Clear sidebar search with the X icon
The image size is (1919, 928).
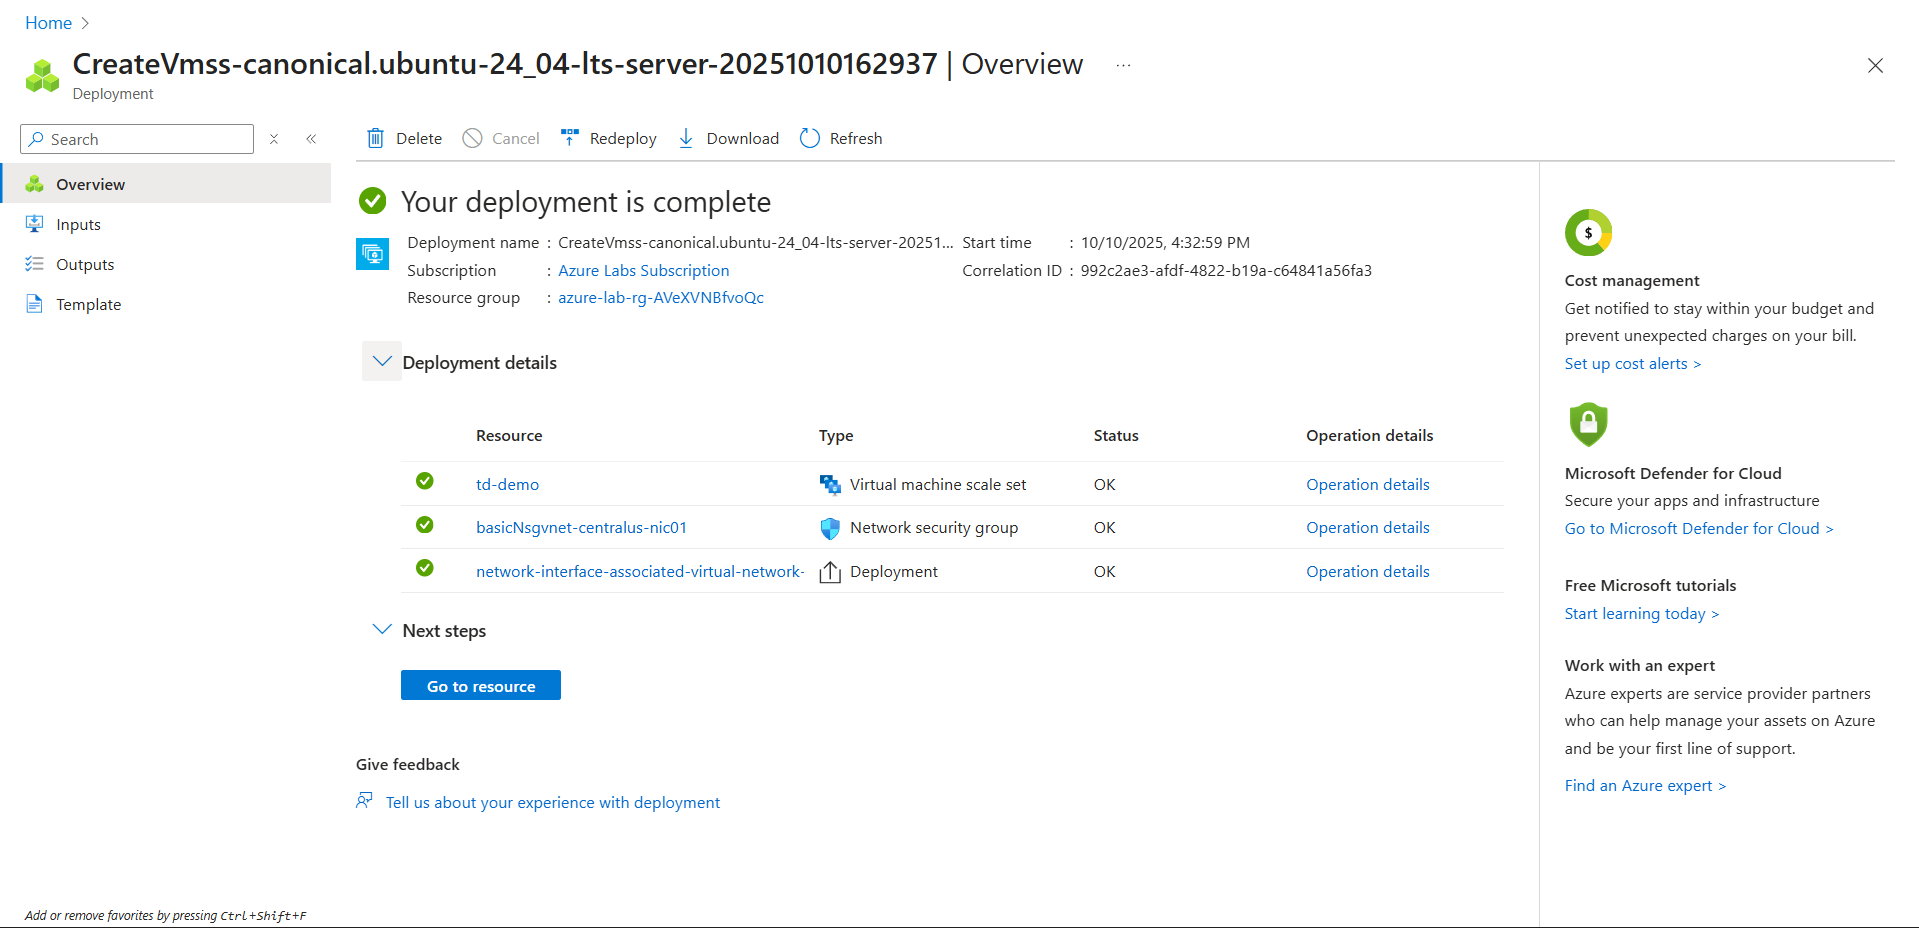(274, 139)
